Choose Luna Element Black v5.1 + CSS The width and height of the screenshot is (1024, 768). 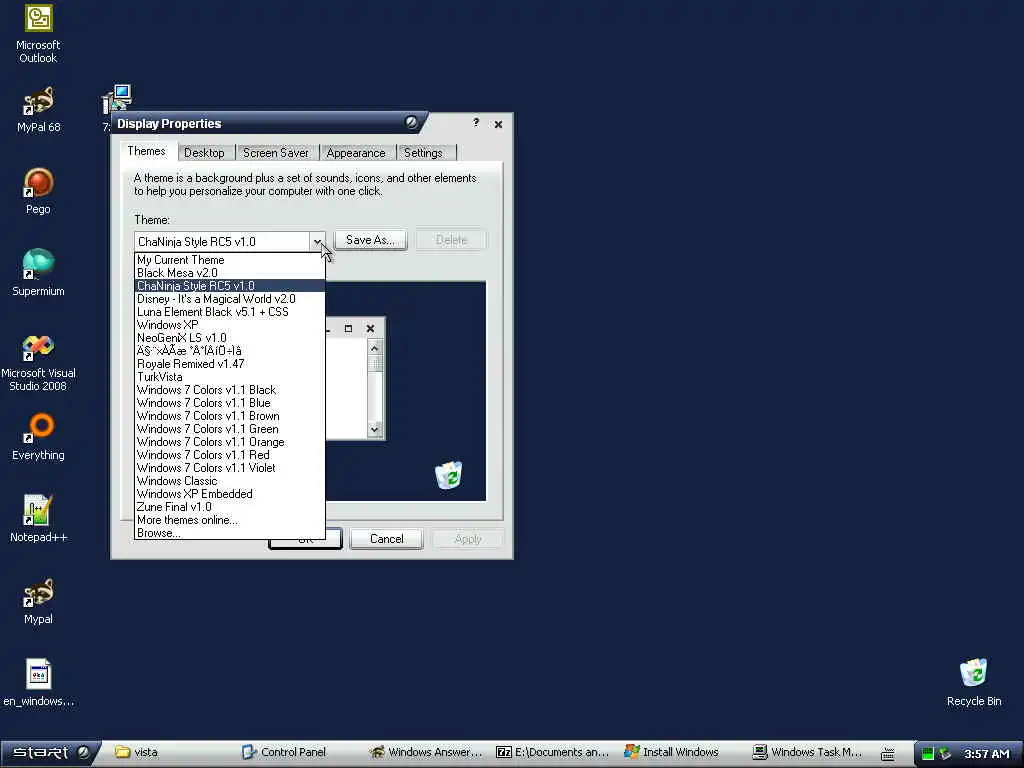(x=230, y=312)
